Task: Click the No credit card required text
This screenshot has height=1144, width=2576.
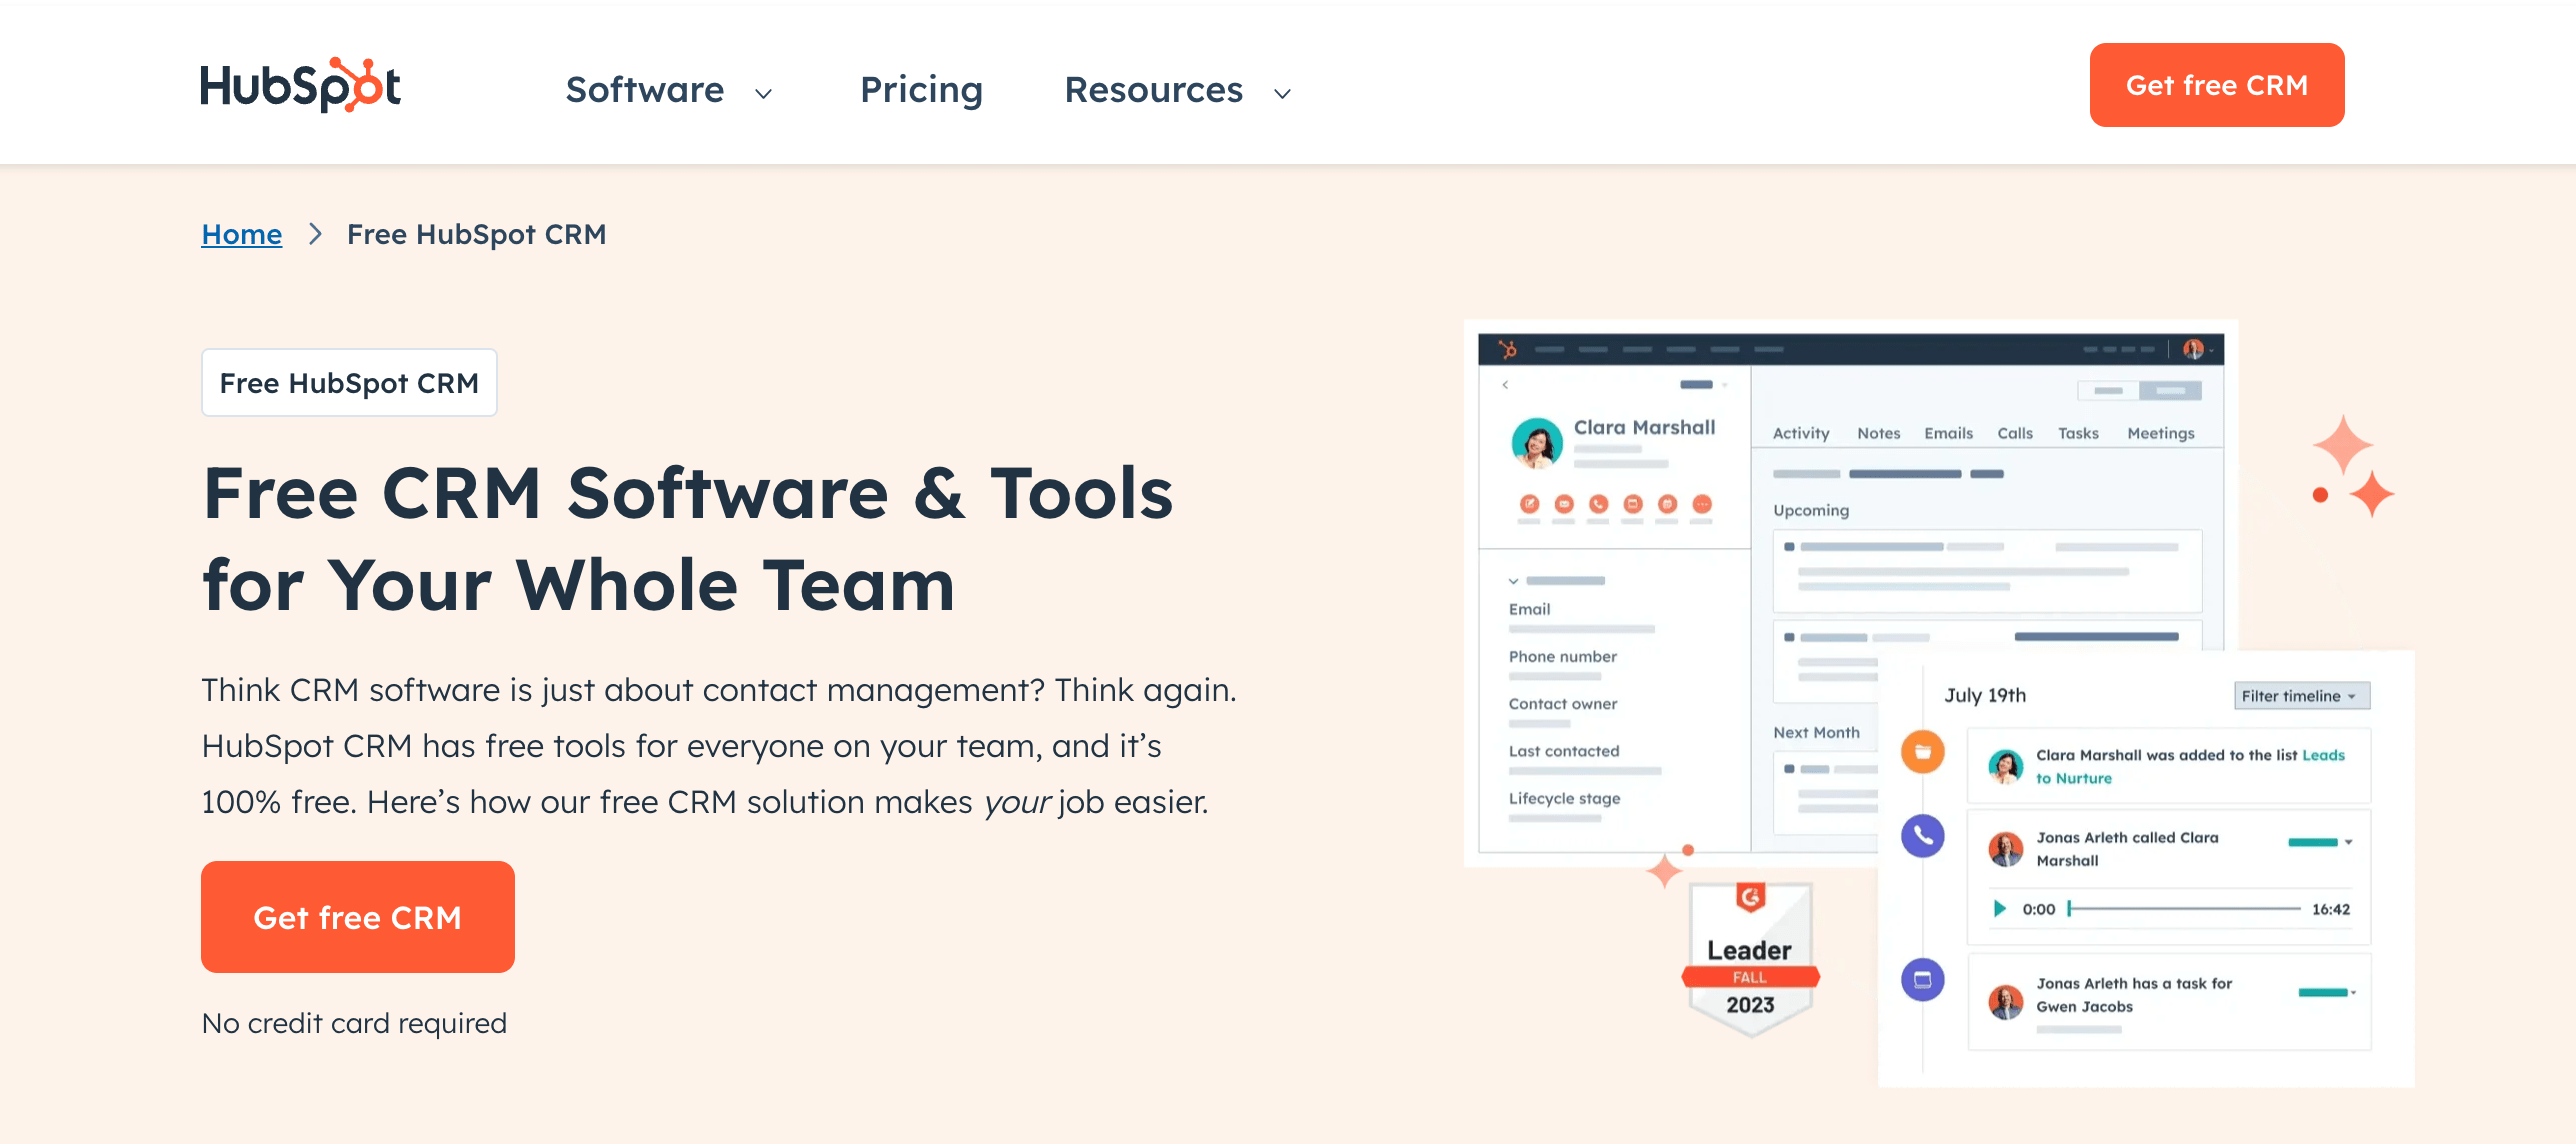Action: tap(354, 1023)
